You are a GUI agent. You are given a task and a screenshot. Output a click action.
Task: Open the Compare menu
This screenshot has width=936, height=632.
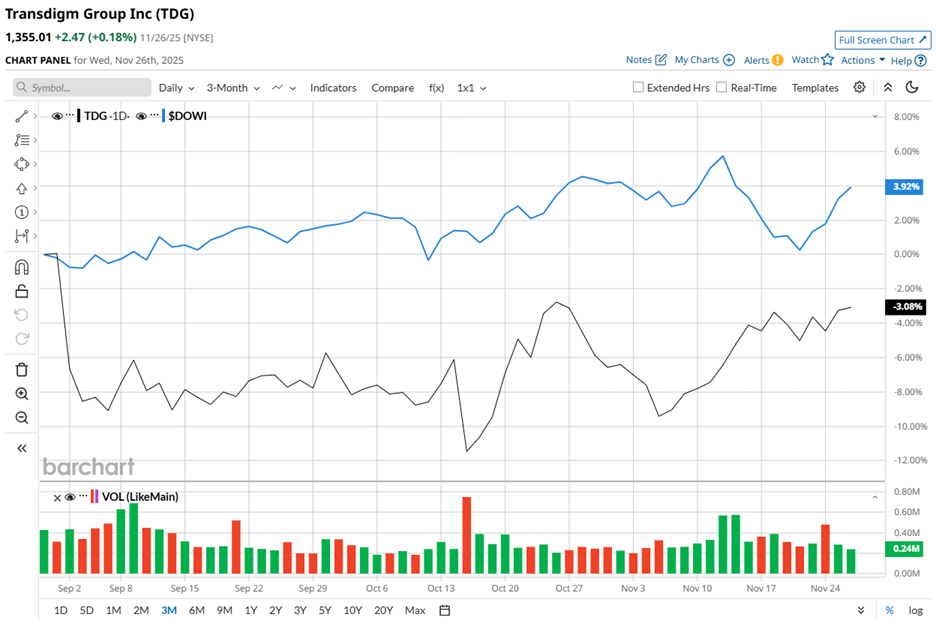(392, 88)
